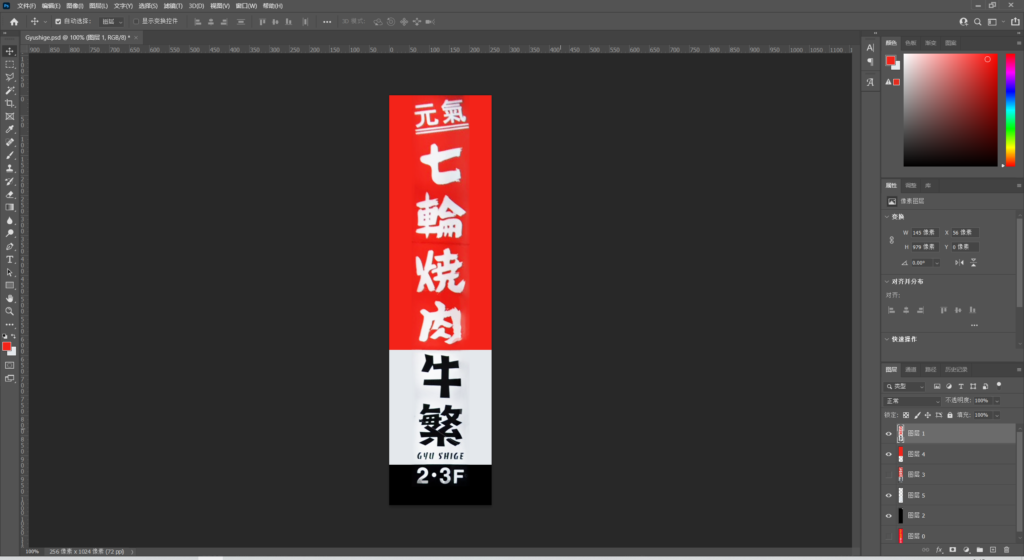Switch to the 历史记录 tab
Screen dimensions: 1024x560
pos(956,369)
